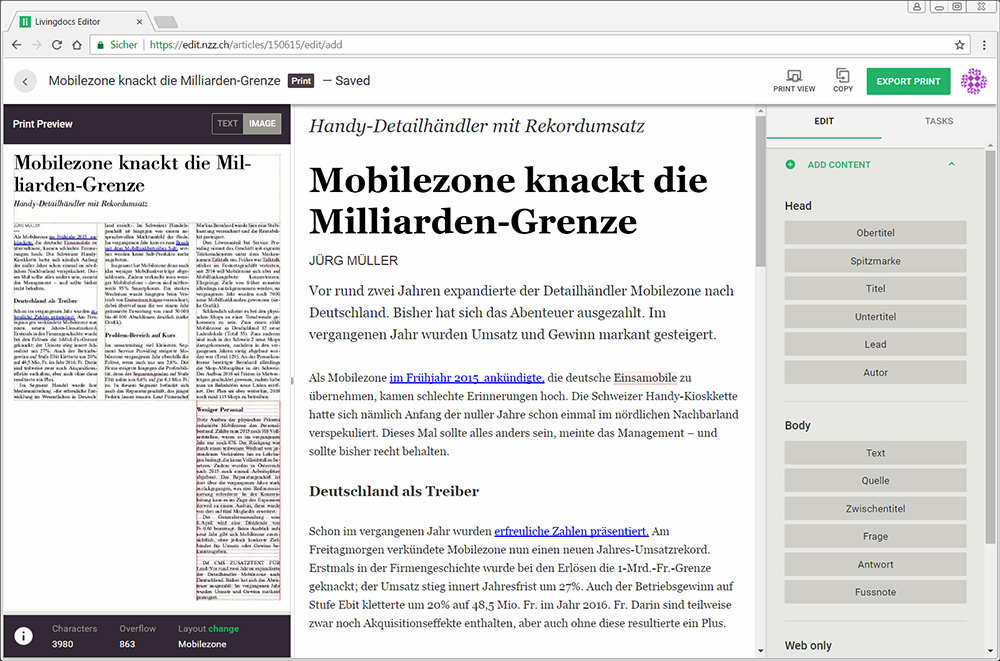Click the 'Deutschland als Treiber' subheading

point(394,491)
